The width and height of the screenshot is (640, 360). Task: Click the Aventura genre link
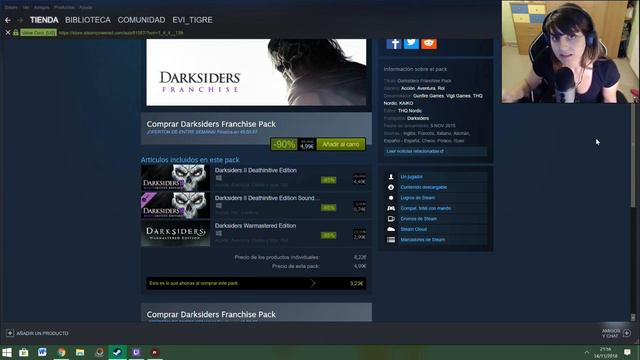(x=426, y=88)
